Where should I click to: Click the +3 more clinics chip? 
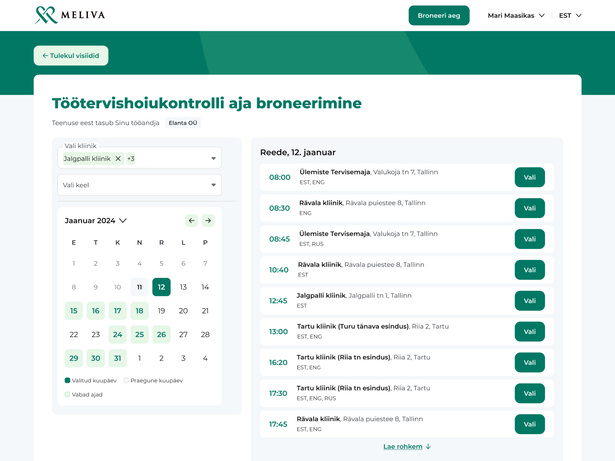point(131,159)
